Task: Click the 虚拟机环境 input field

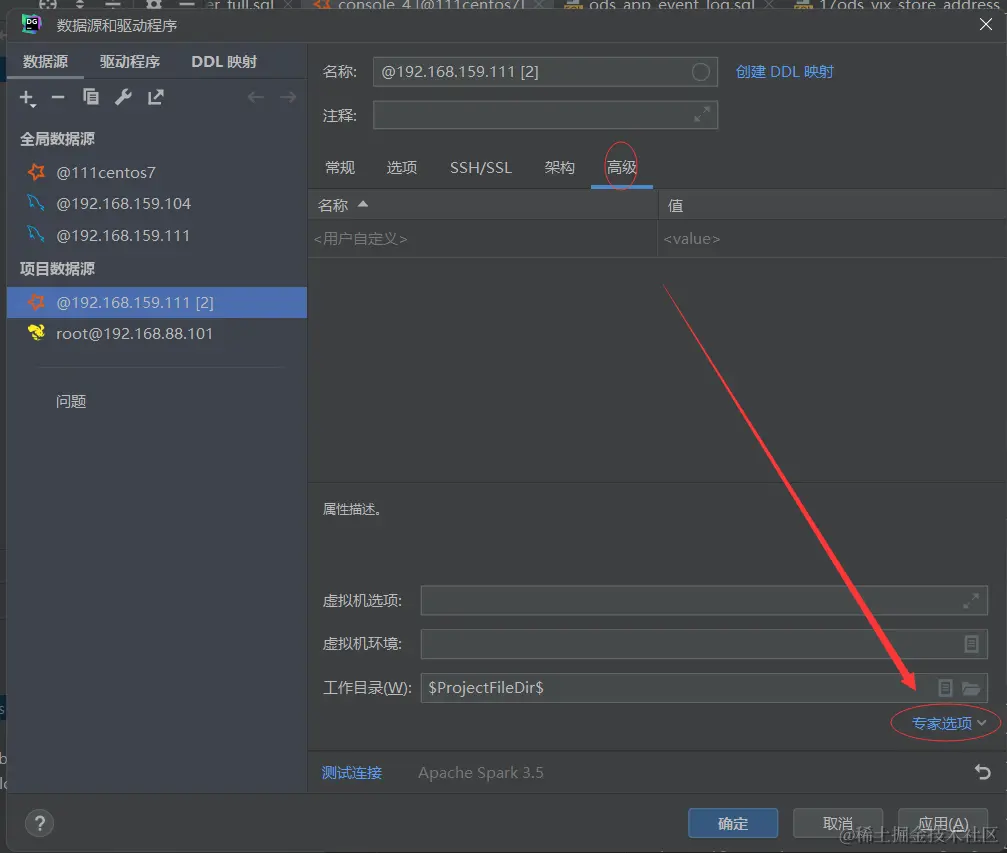Action: coord(704,644)
